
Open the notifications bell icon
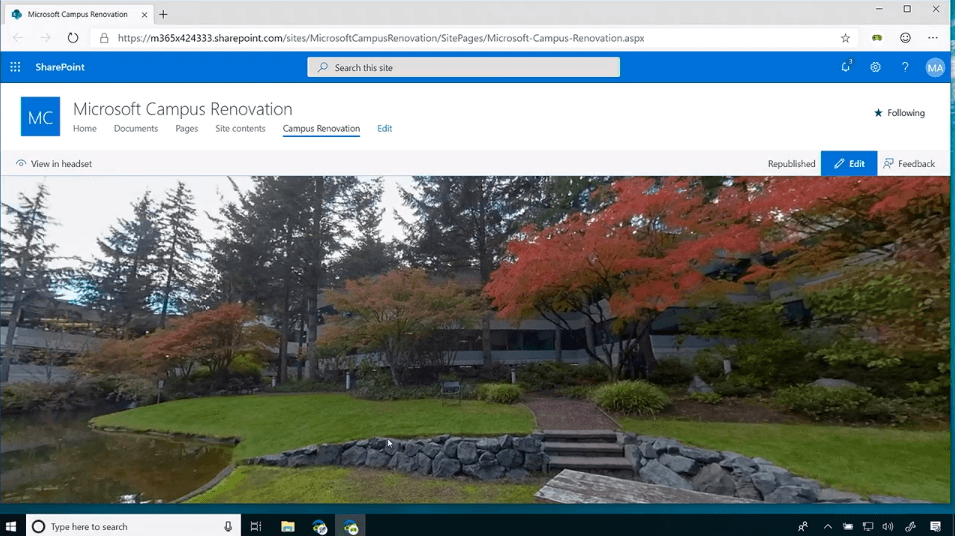pos(846,66)
